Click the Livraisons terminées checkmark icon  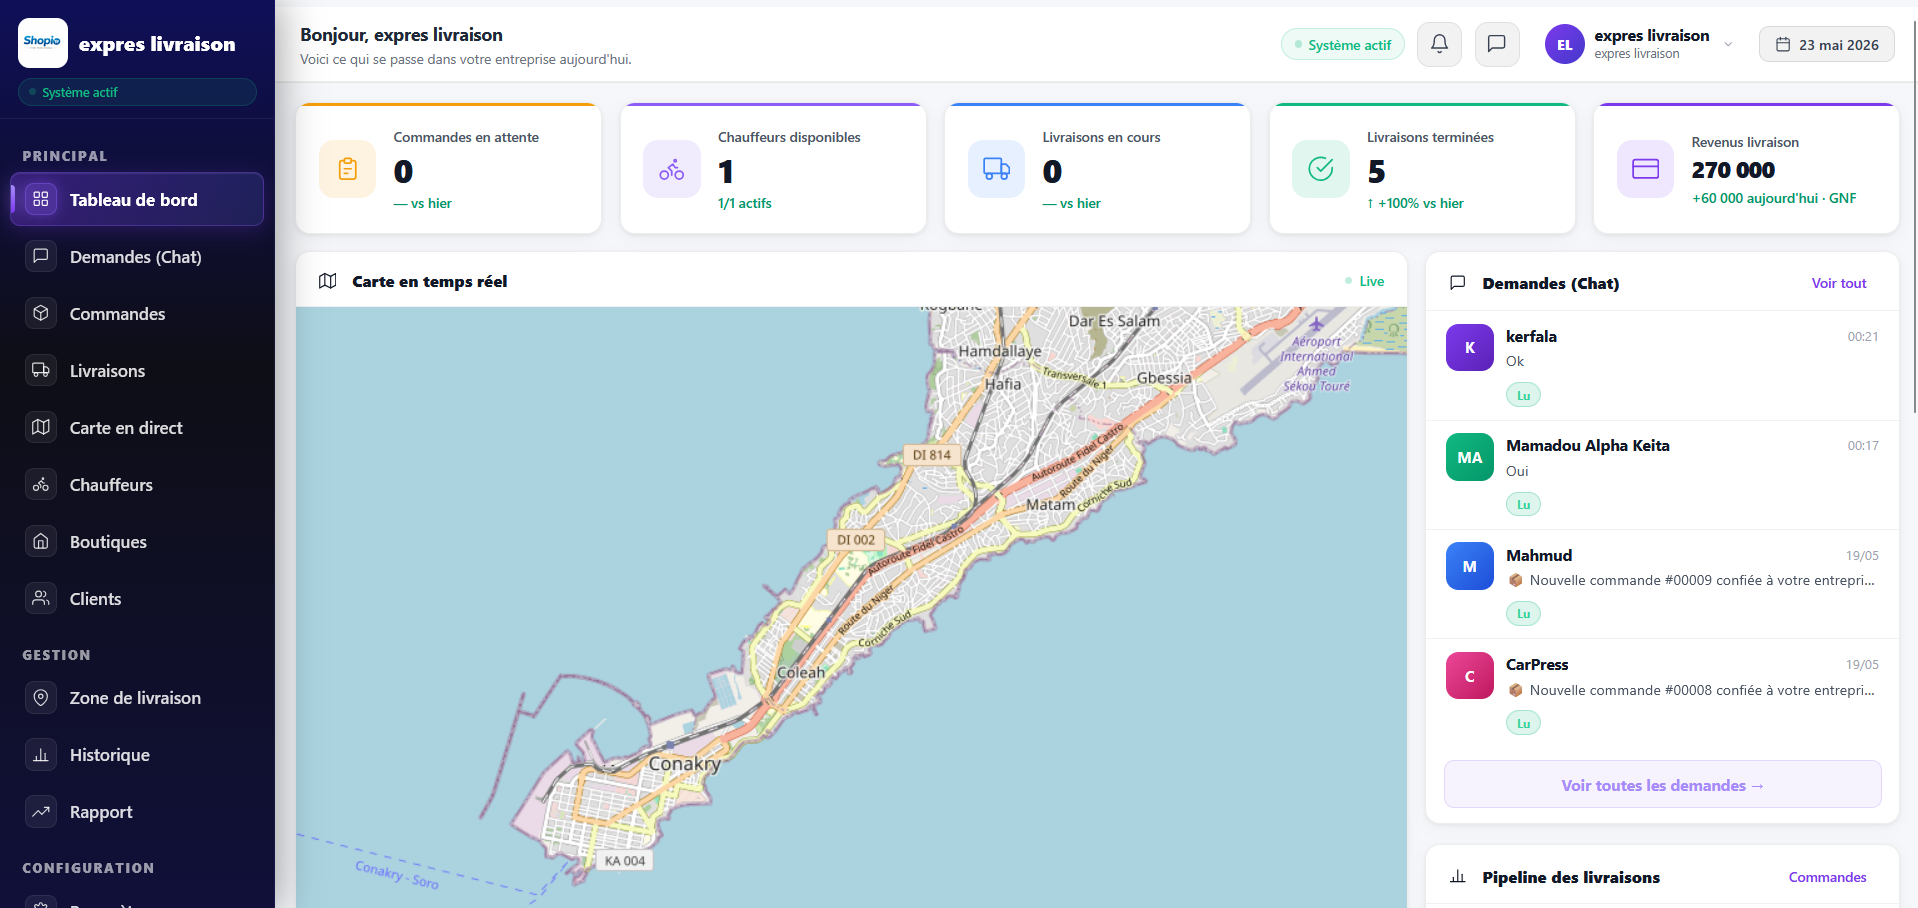click(1321, 169)
